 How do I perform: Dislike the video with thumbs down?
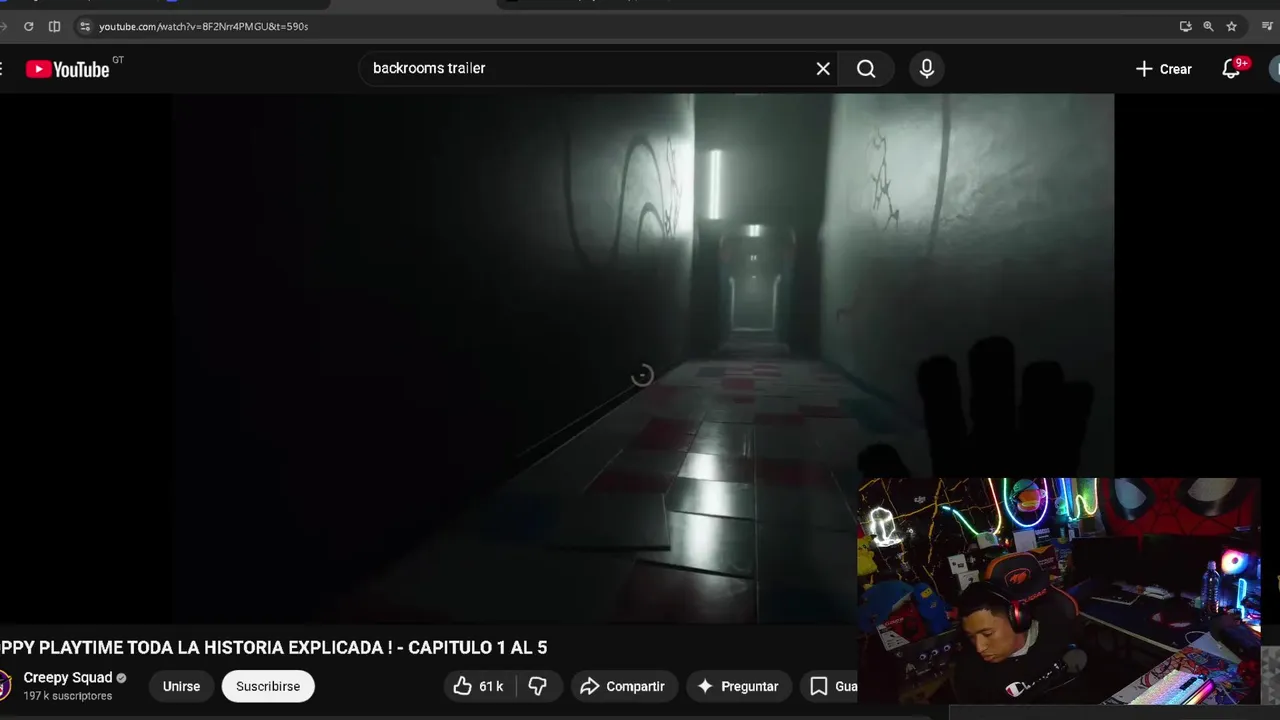point(538,686)
